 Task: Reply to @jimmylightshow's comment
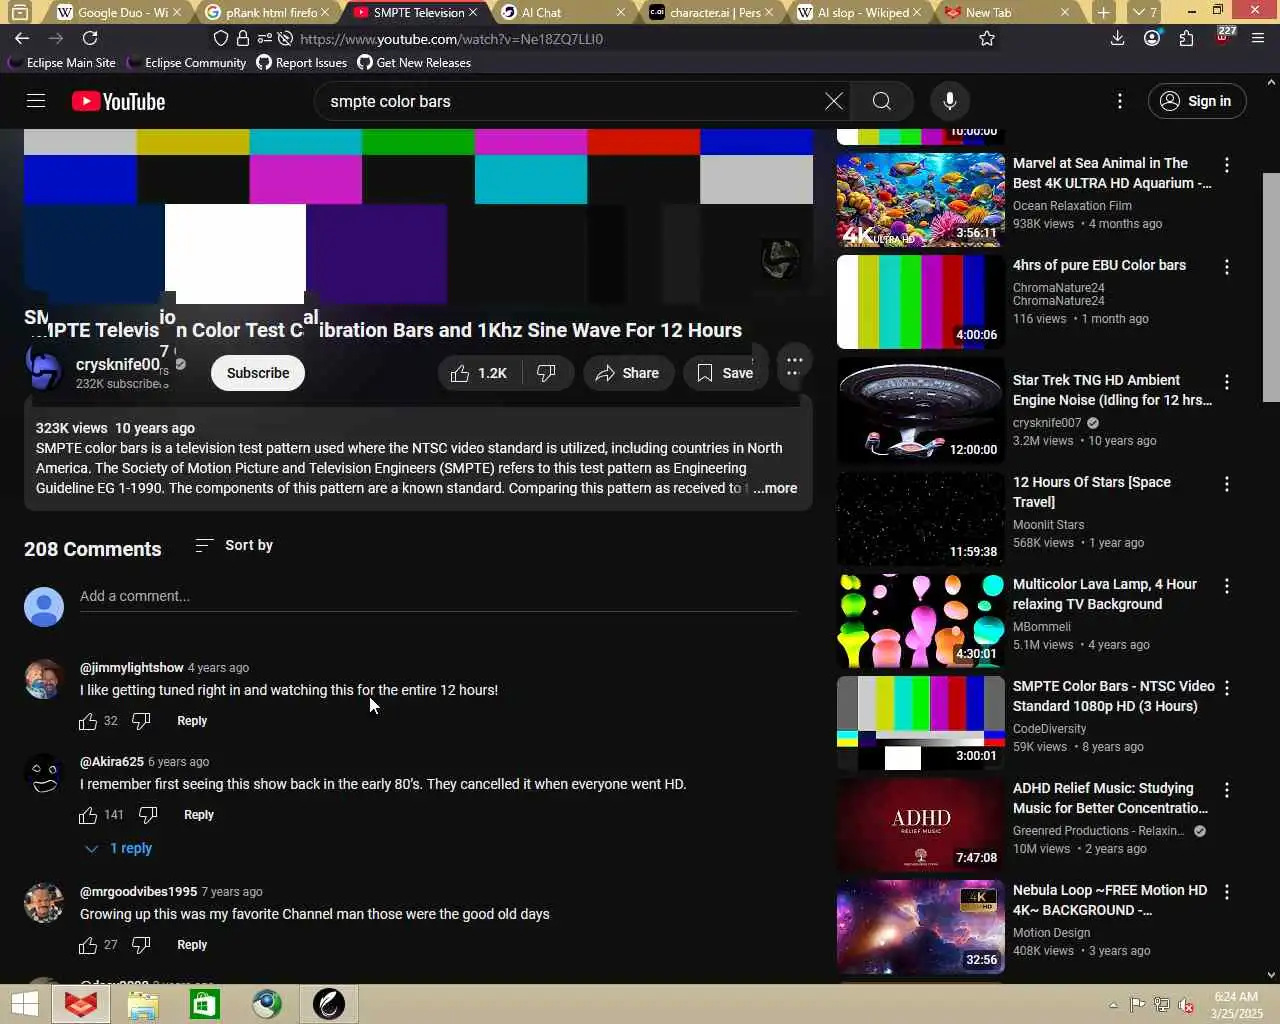tap(192, 721)
